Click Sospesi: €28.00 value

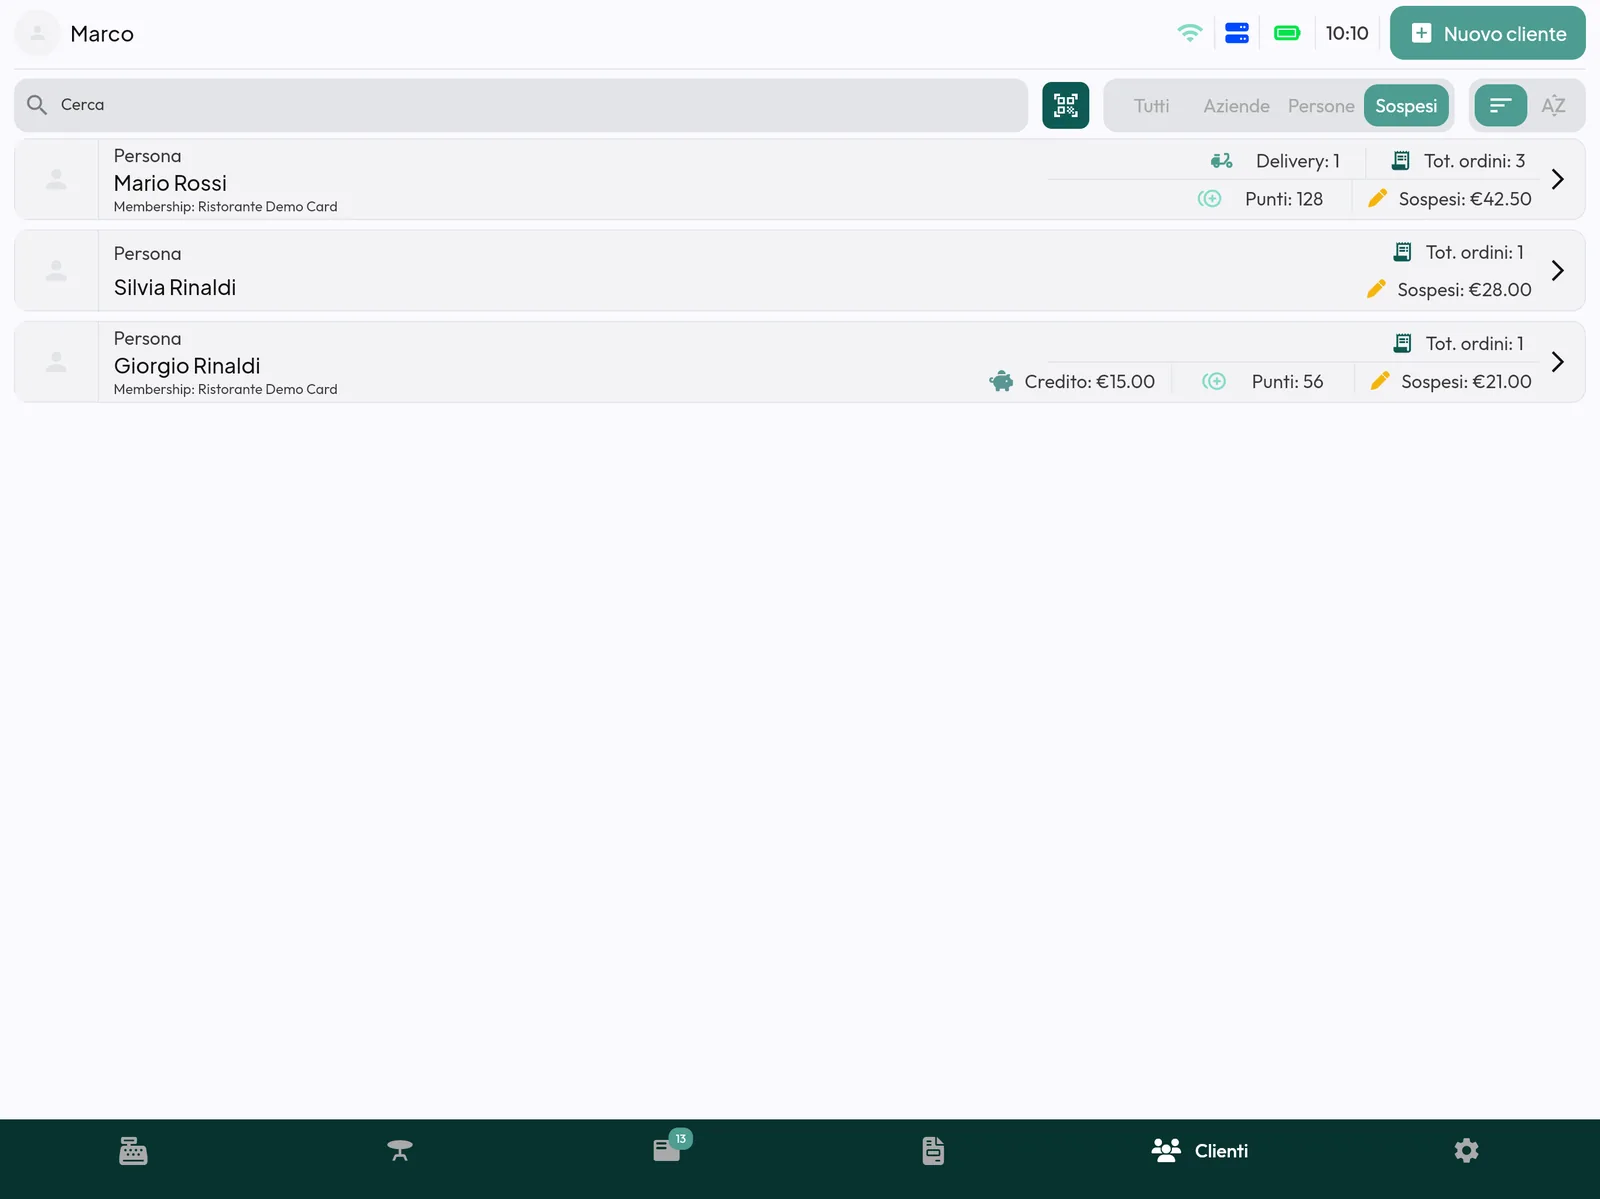1464,289
